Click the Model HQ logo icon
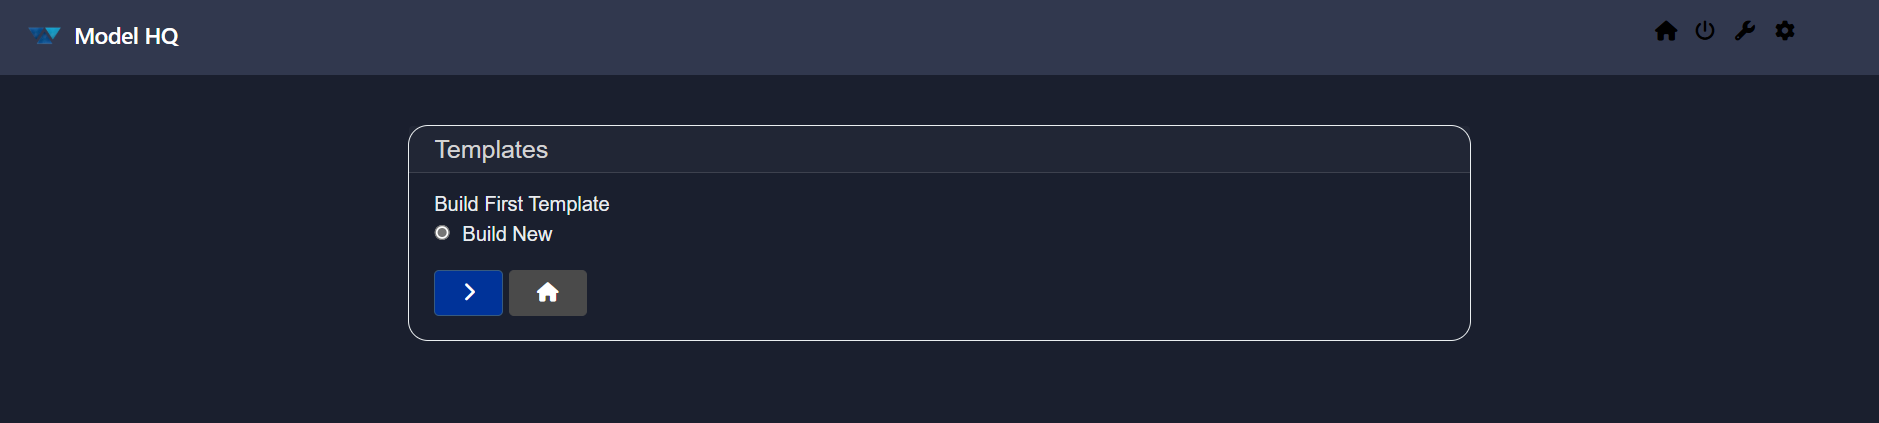 [x=44, y=36]
